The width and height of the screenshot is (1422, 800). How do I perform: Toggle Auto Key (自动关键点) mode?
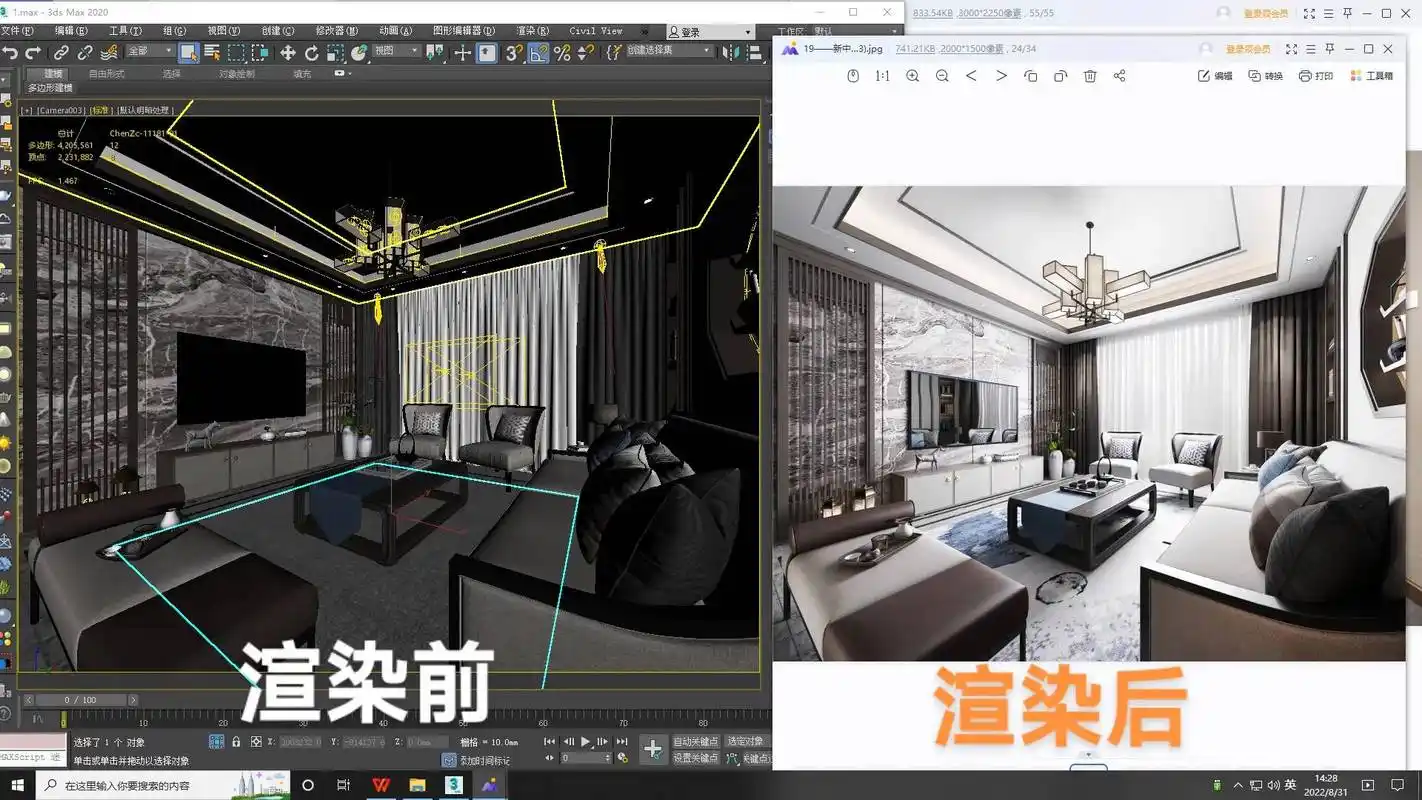[696, 741]
